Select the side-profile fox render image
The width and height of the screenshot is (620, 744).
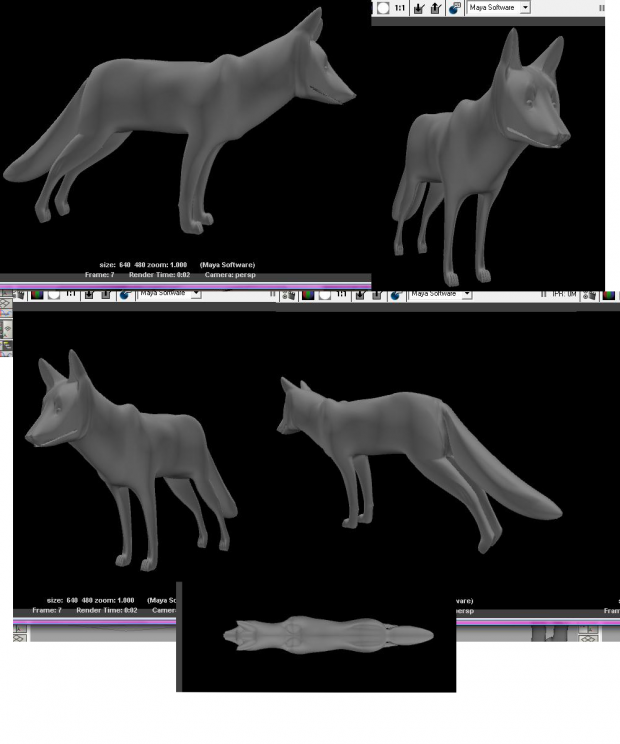click(x=179, y=122)
